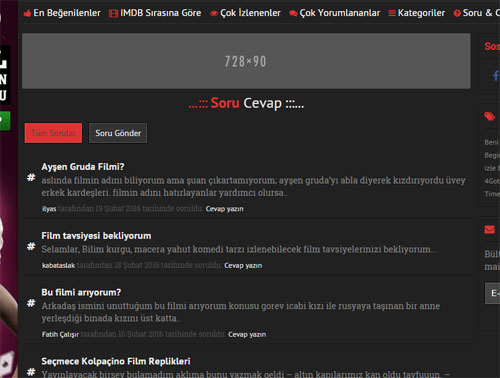Image resolution: width=500 pixels, height=378 pixels.
Task: Open the question Film tavsiyesi bekliyorum
Action: coord(96,236)
